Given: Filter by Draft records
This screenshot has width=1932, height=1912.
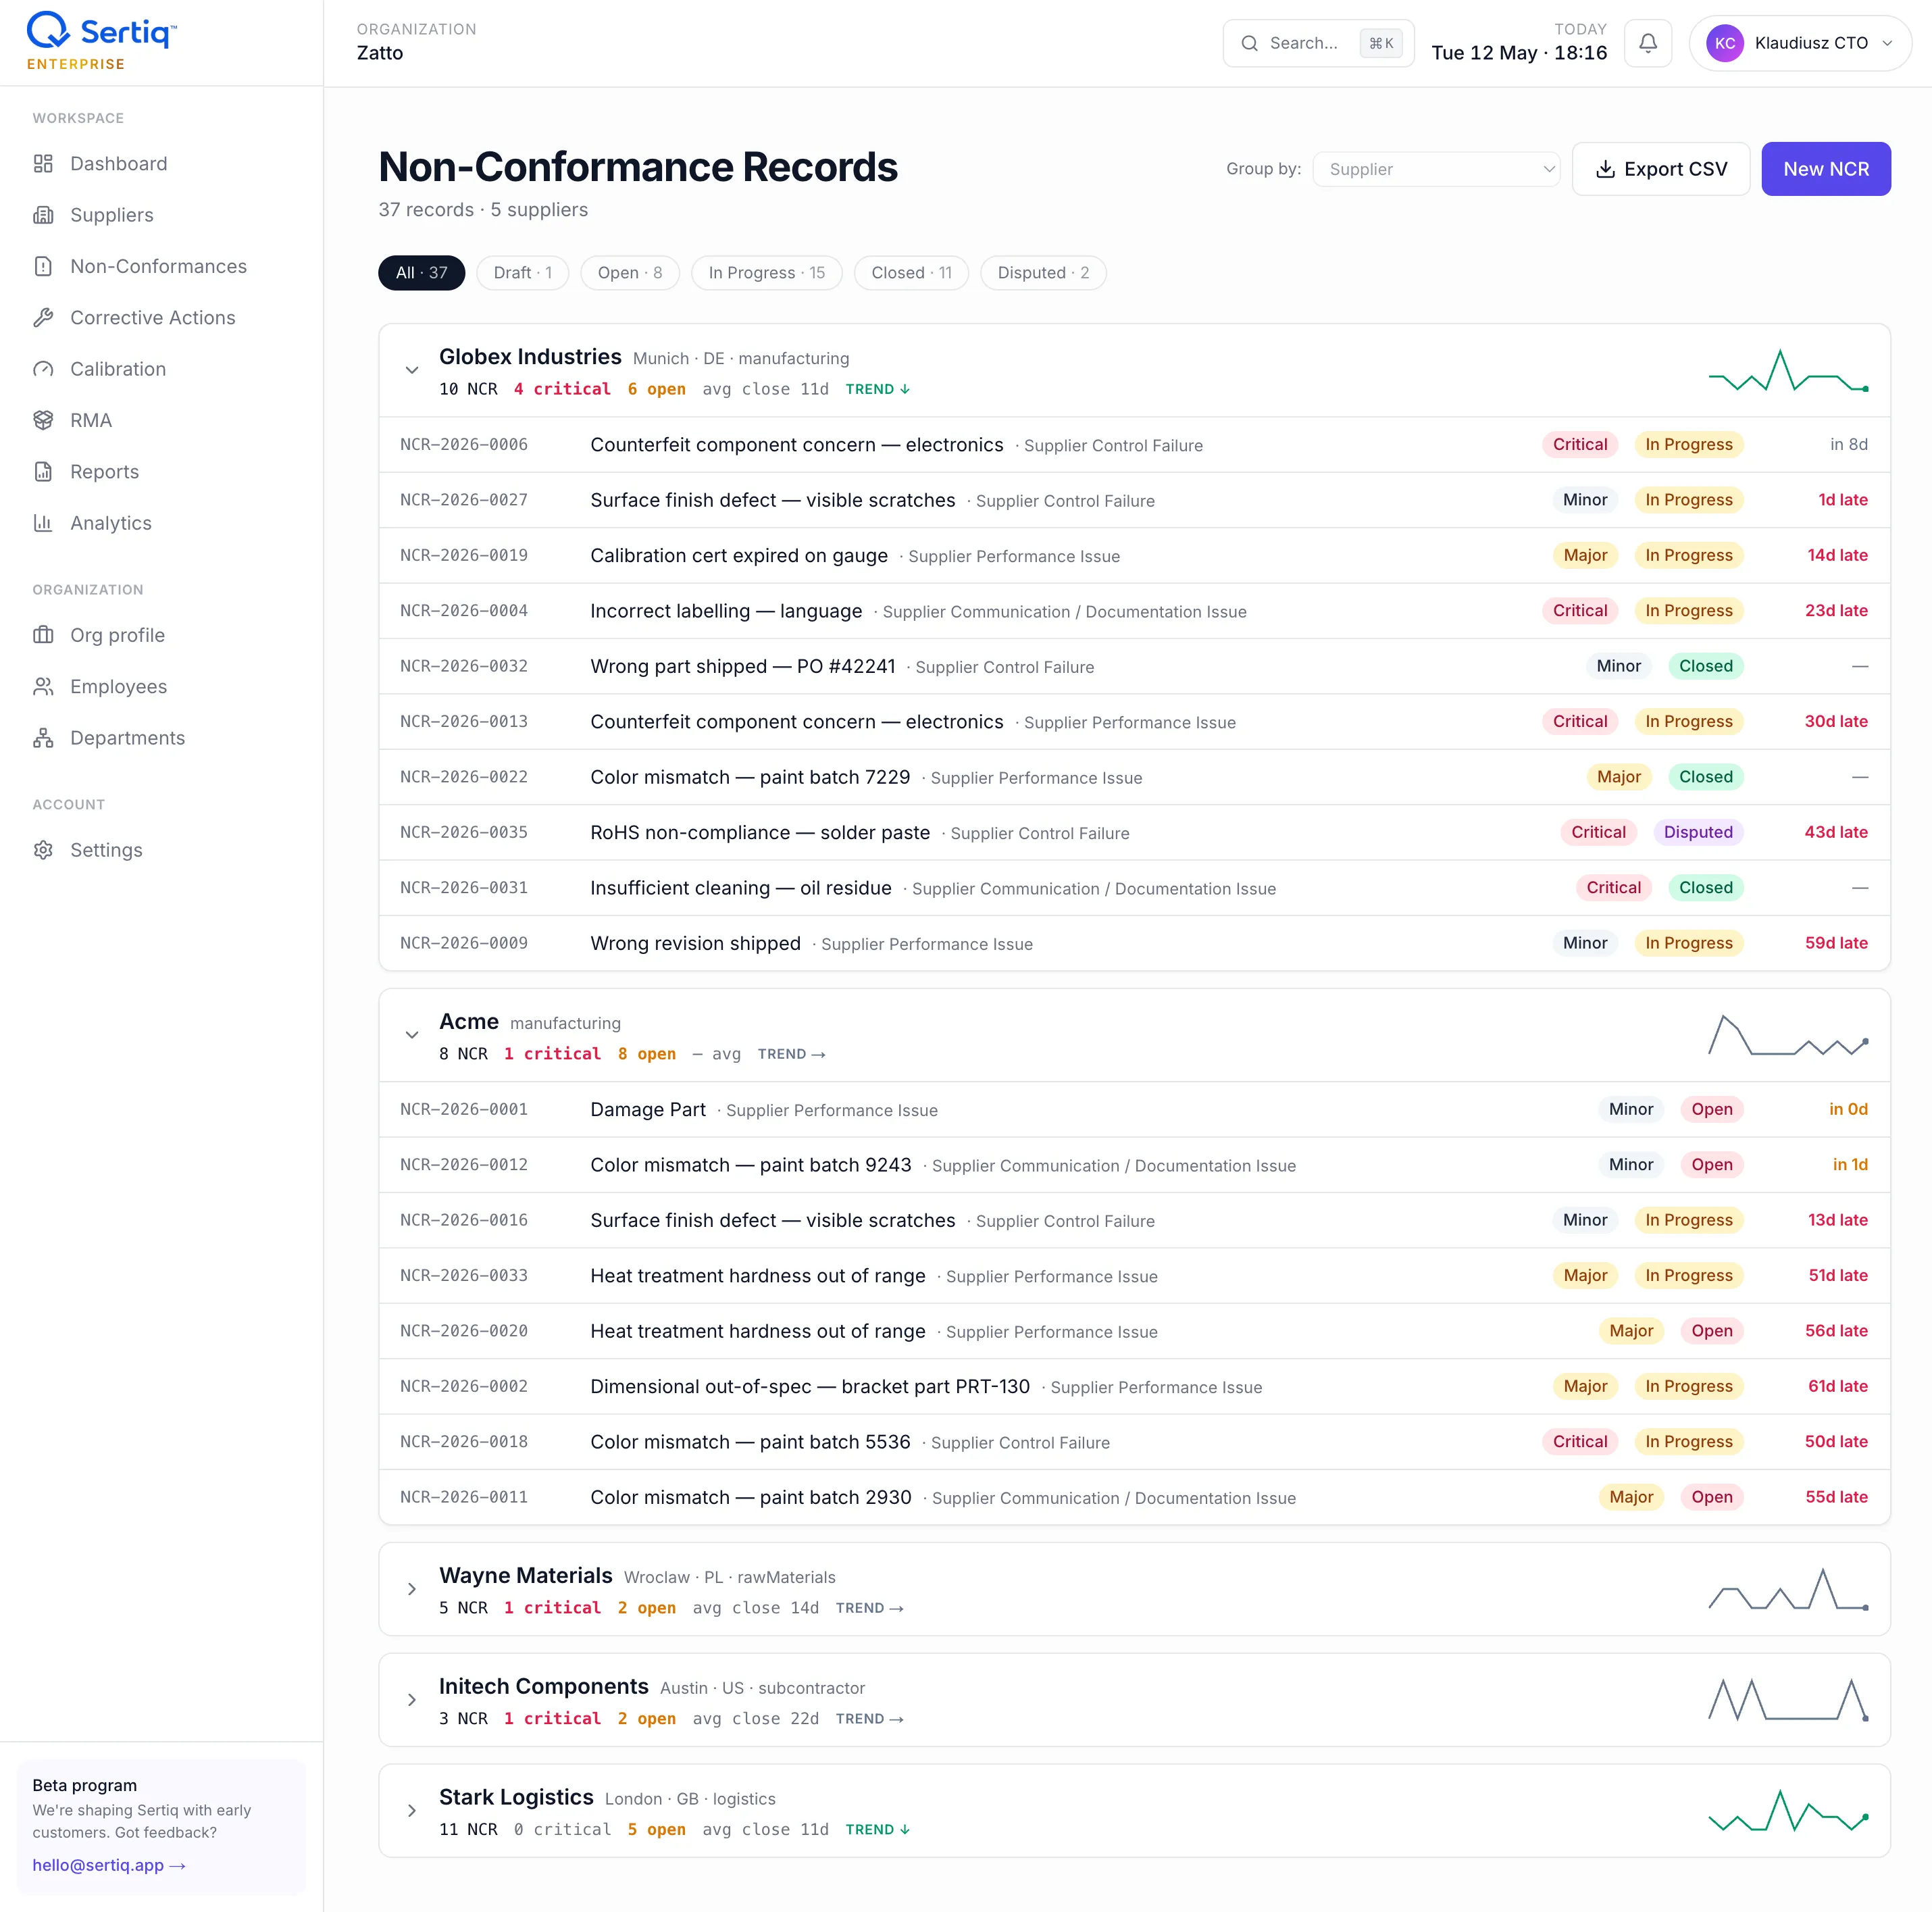Looking at the screenshot, I should (x=522, y=273).
